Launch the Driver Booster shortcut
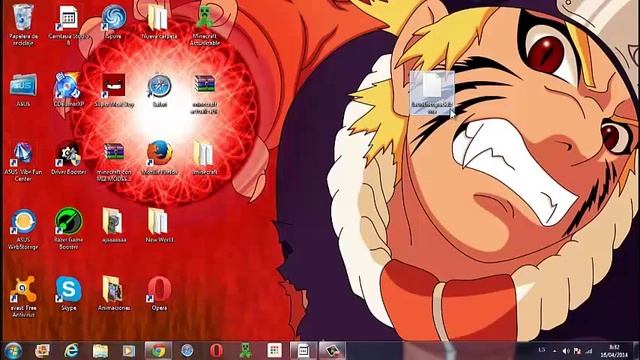 coord(68,158)
